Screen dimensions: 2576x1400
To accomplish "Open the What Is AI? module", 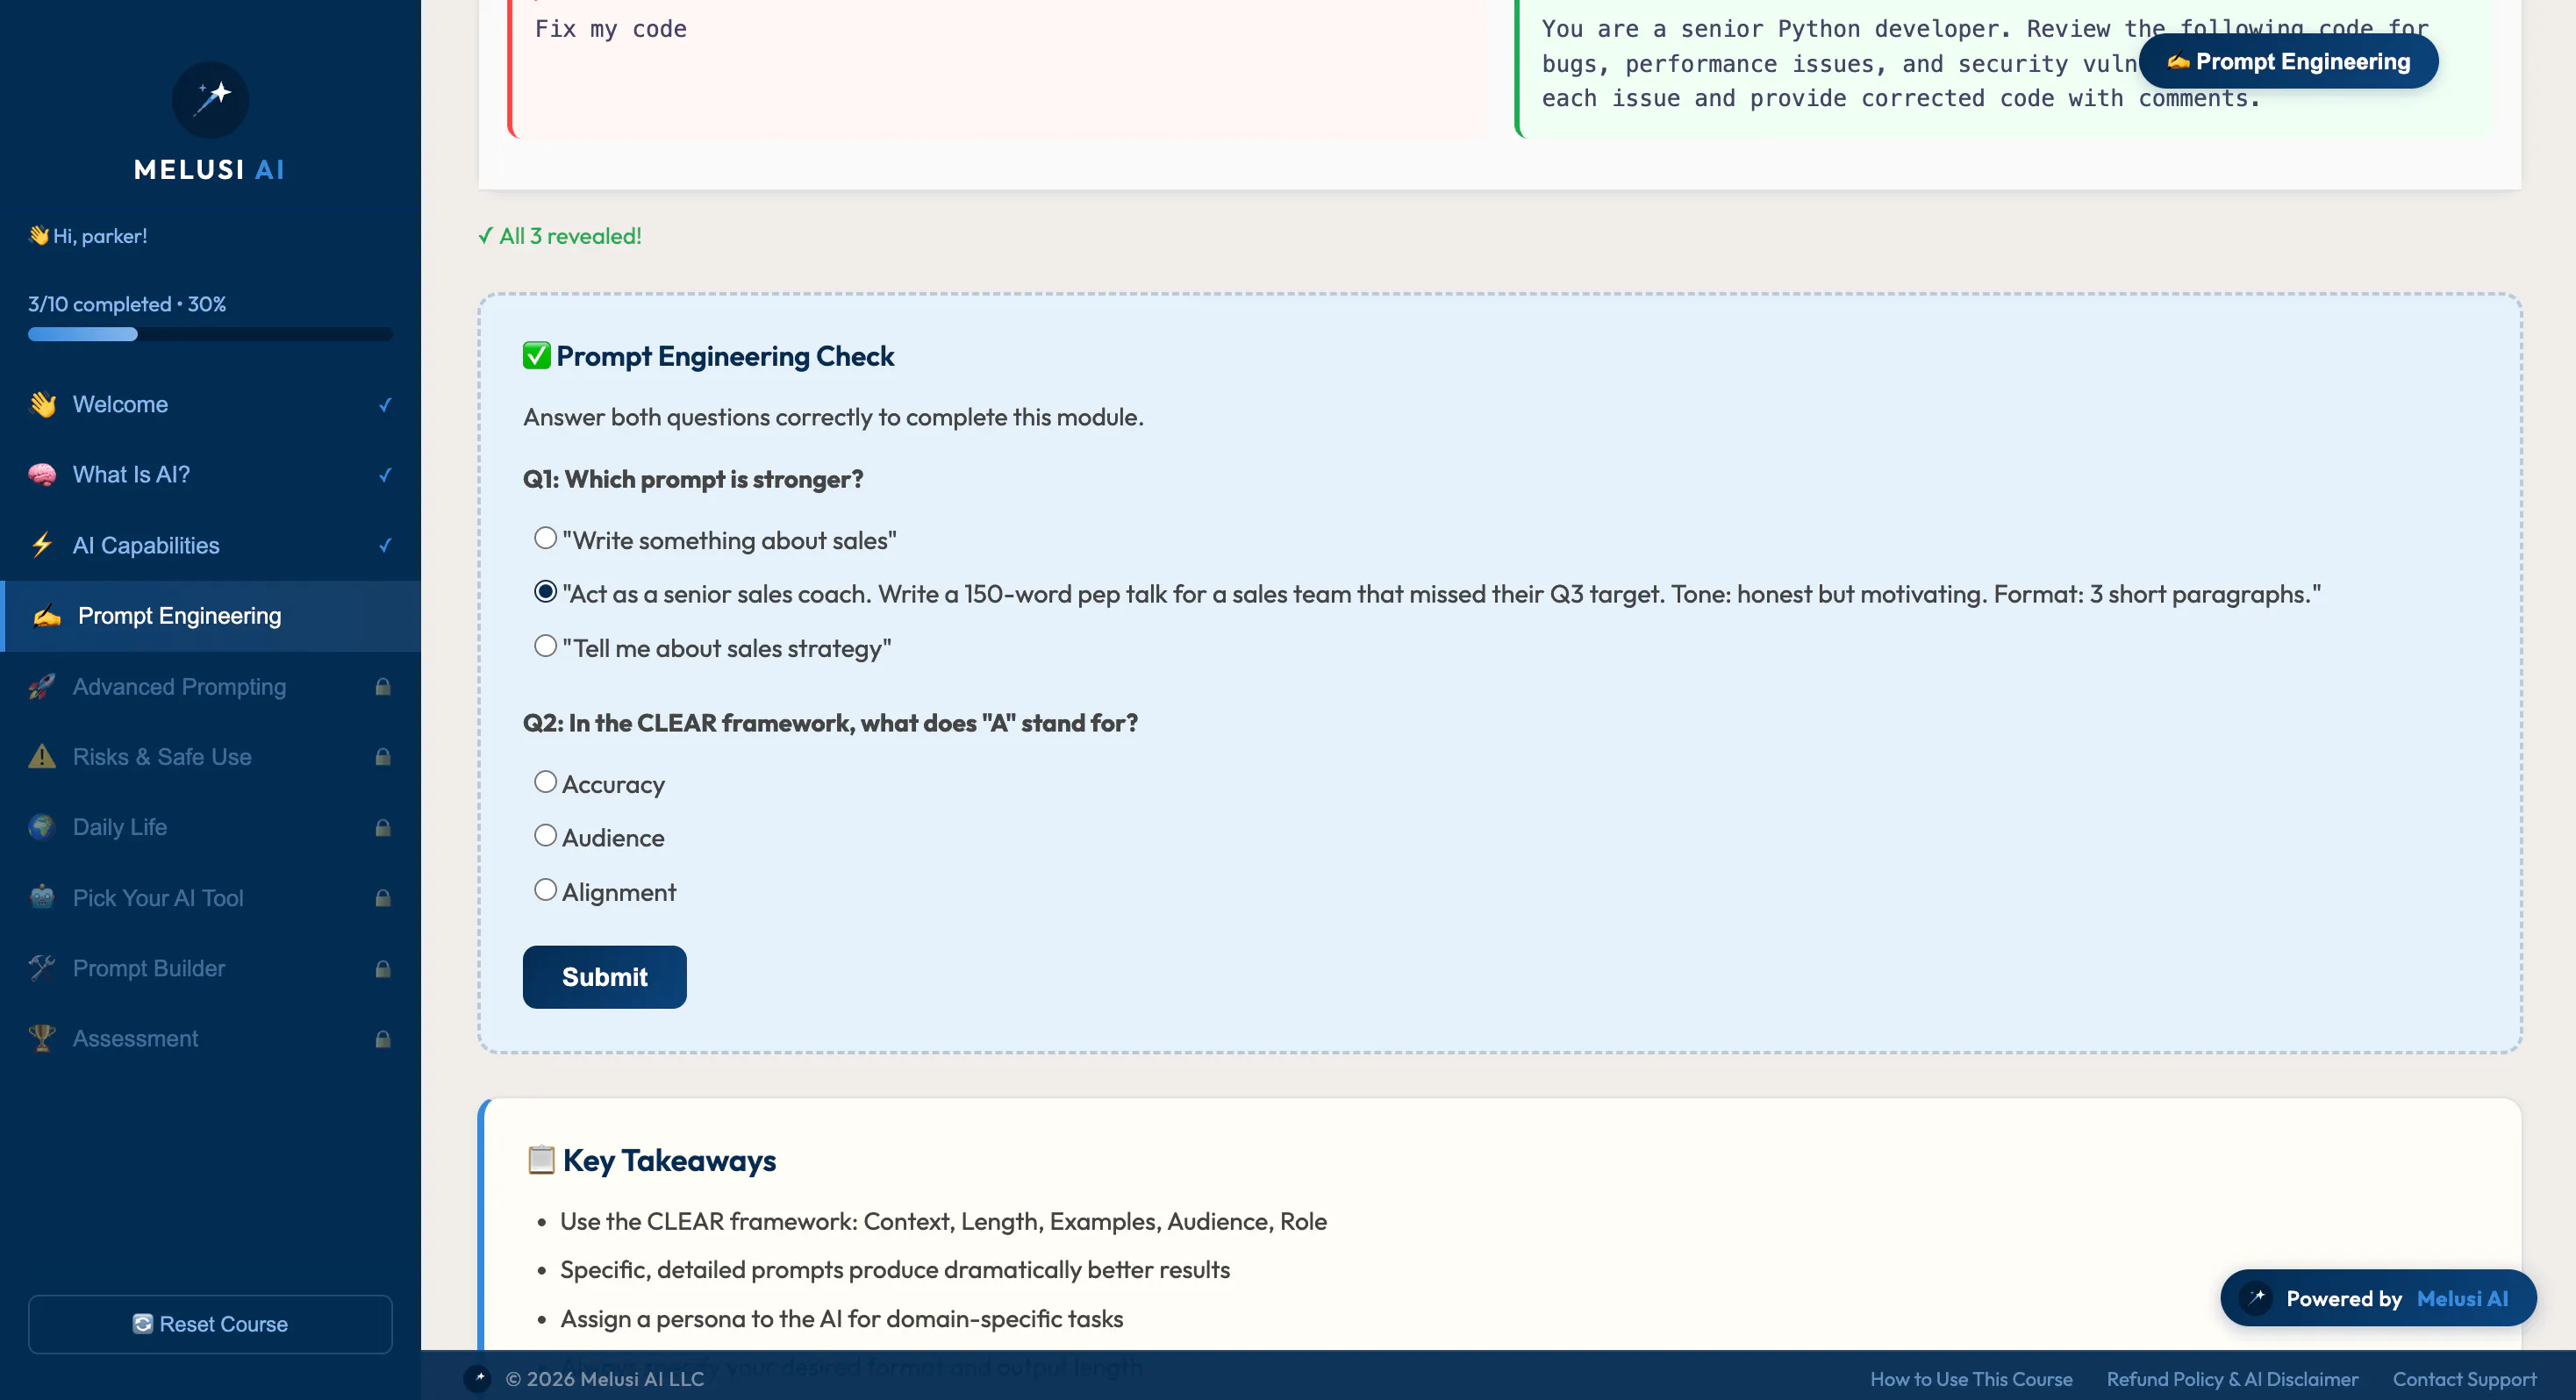I will tap(210, 474).
